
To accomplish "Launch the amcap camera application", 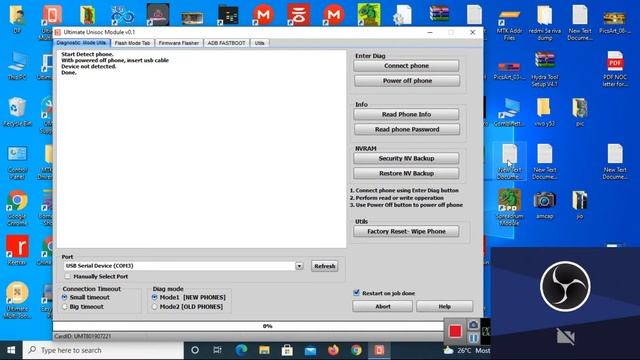I will [544, 205].
